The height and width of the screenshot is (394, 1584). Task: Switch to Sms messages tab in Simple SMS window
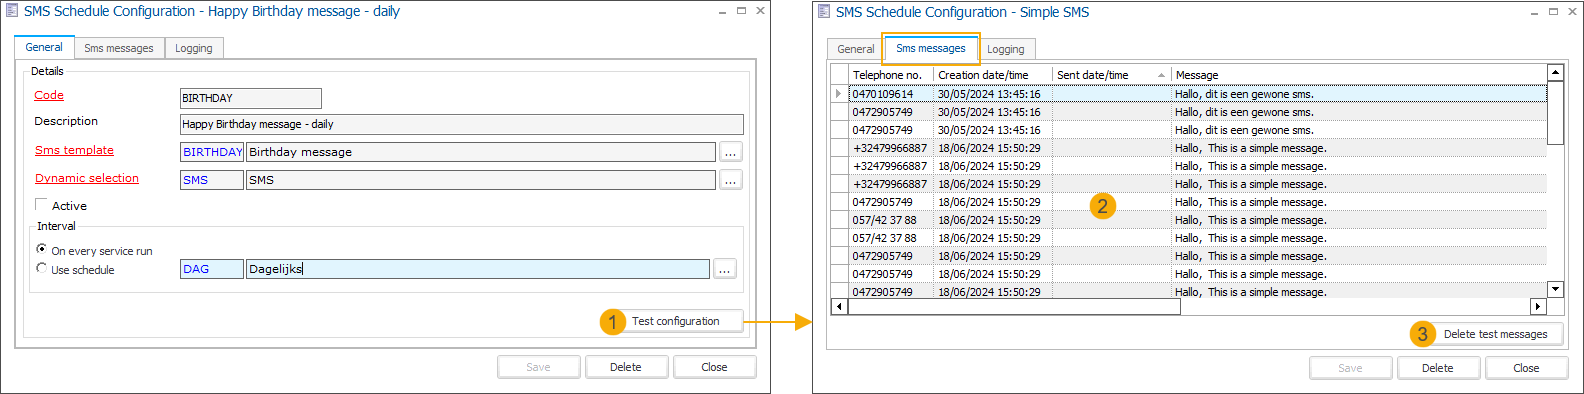pyautogui.click(x=931, y=48)
